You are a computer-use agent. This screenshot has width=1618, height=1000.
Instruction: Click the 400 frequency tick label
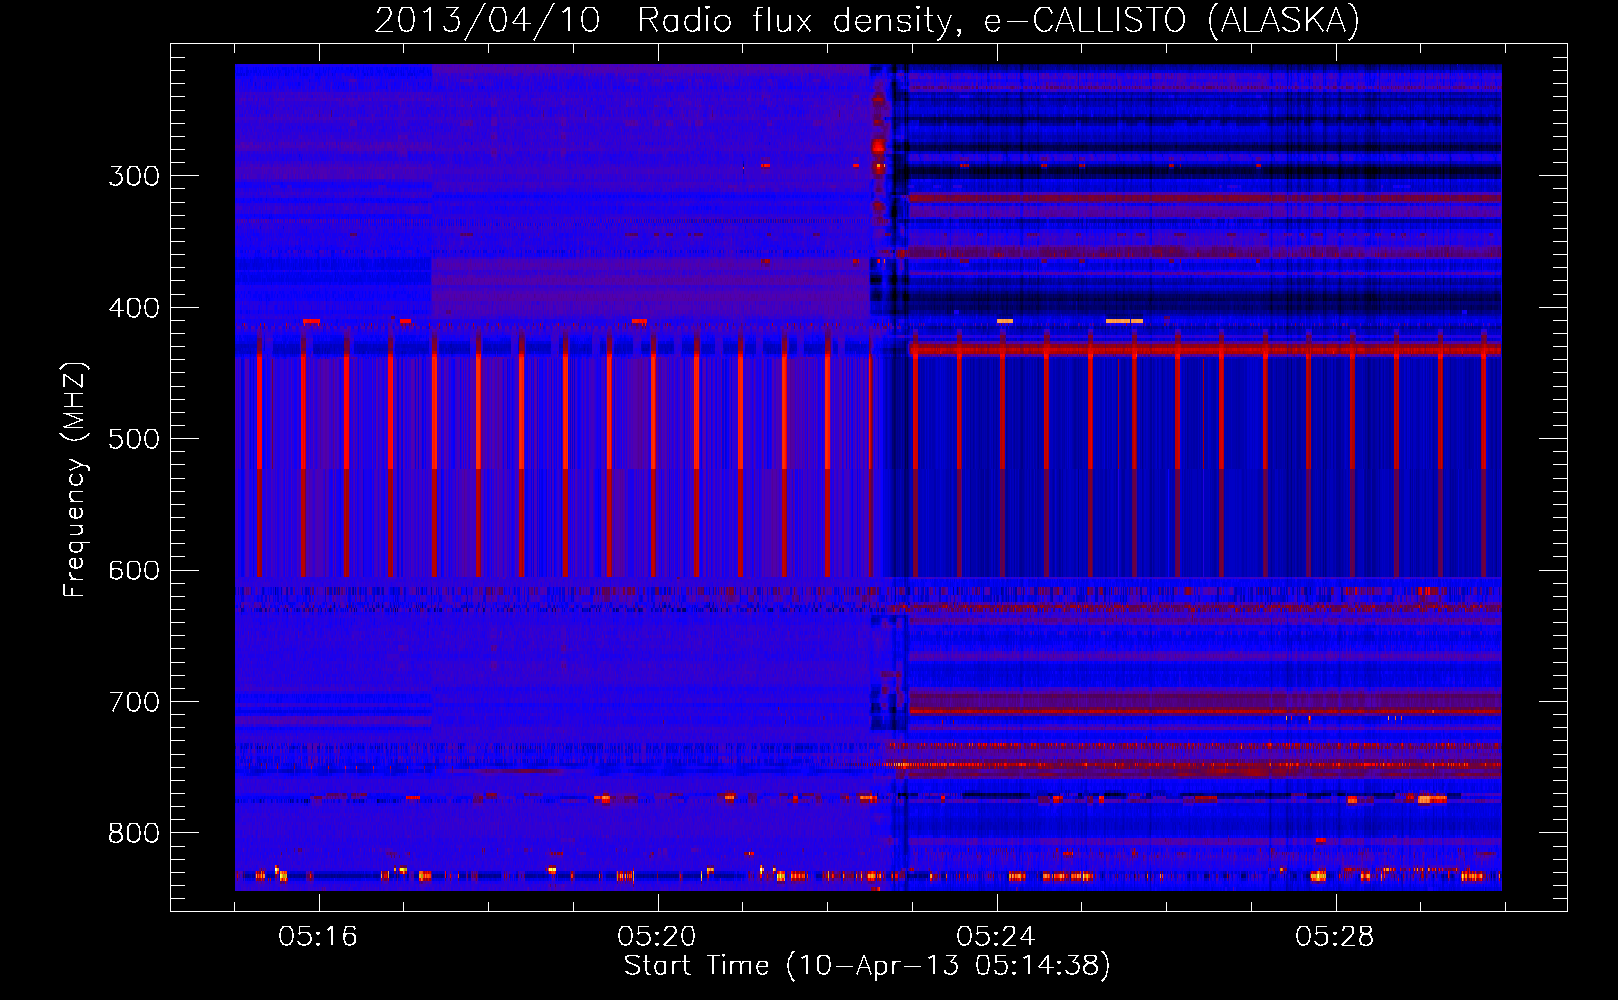pyautogui.click(x=134, y=308)
